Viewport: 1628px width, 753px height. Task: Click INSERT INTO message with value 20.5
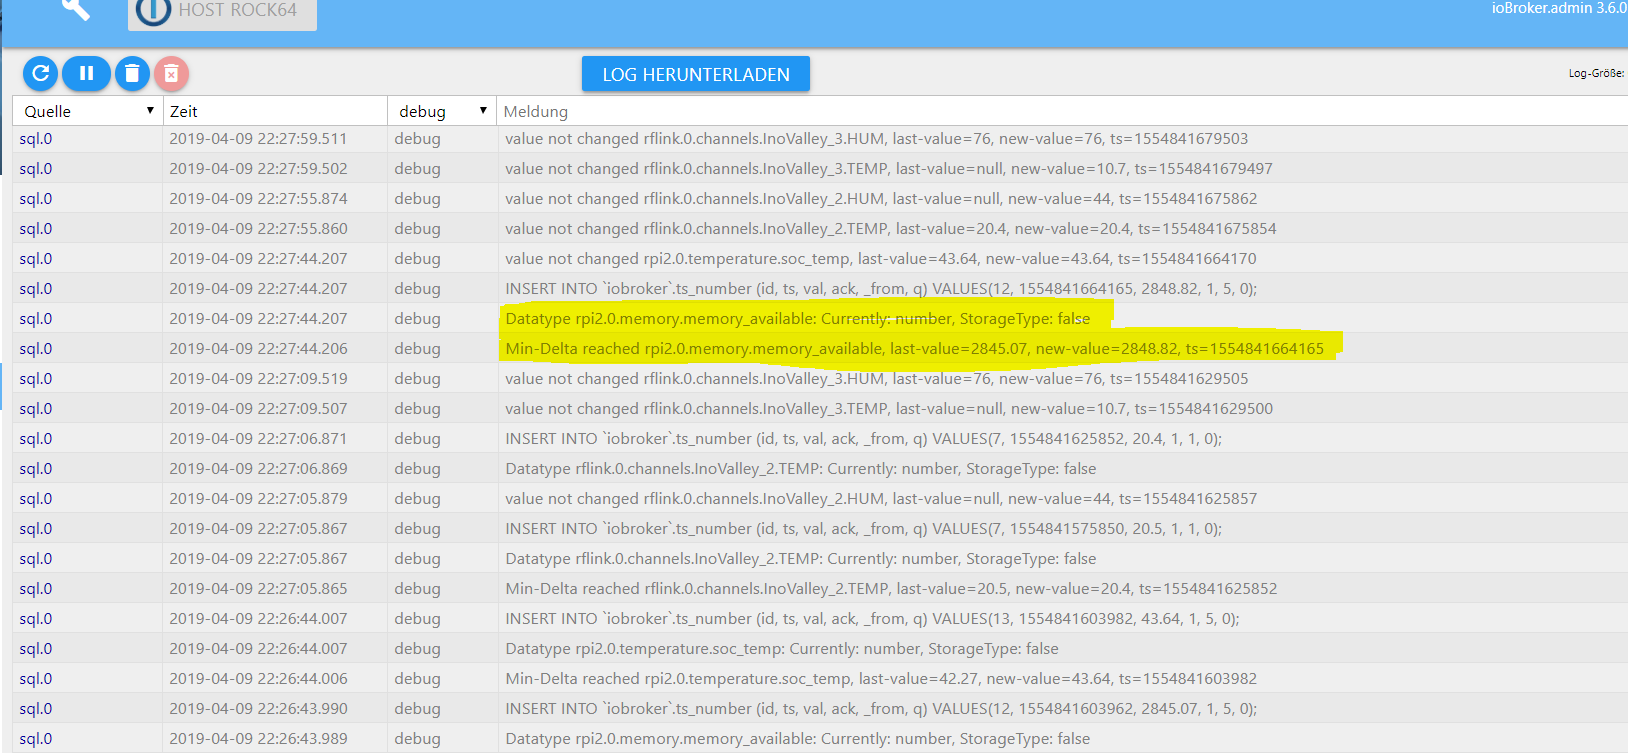coord(863,529)
